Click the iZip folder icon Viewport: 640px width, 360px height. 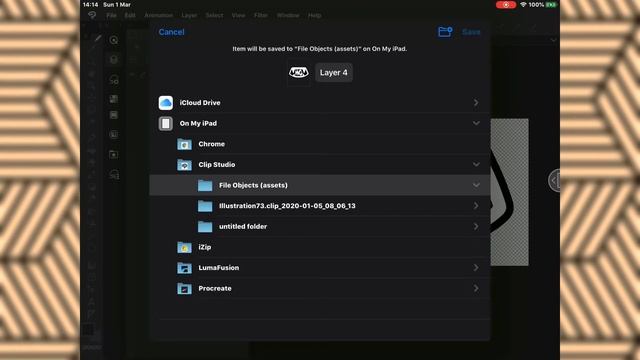click(x=184, y=247)
